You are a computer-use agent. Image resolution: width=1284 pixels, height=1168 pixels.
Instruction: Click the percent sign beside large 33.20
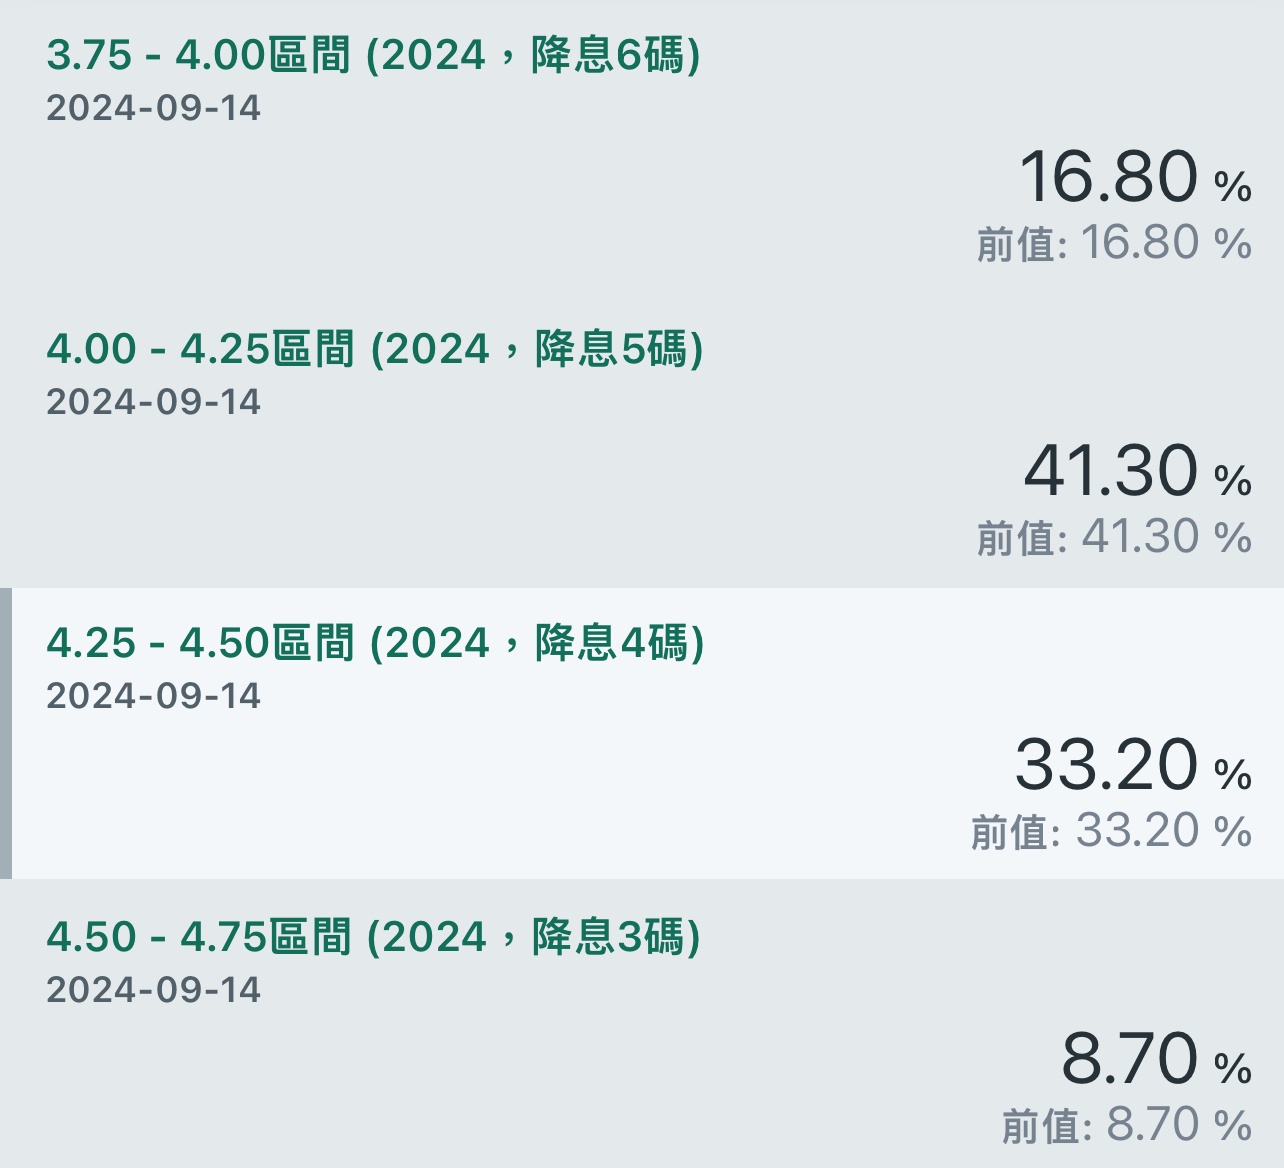coord(1233,775)
